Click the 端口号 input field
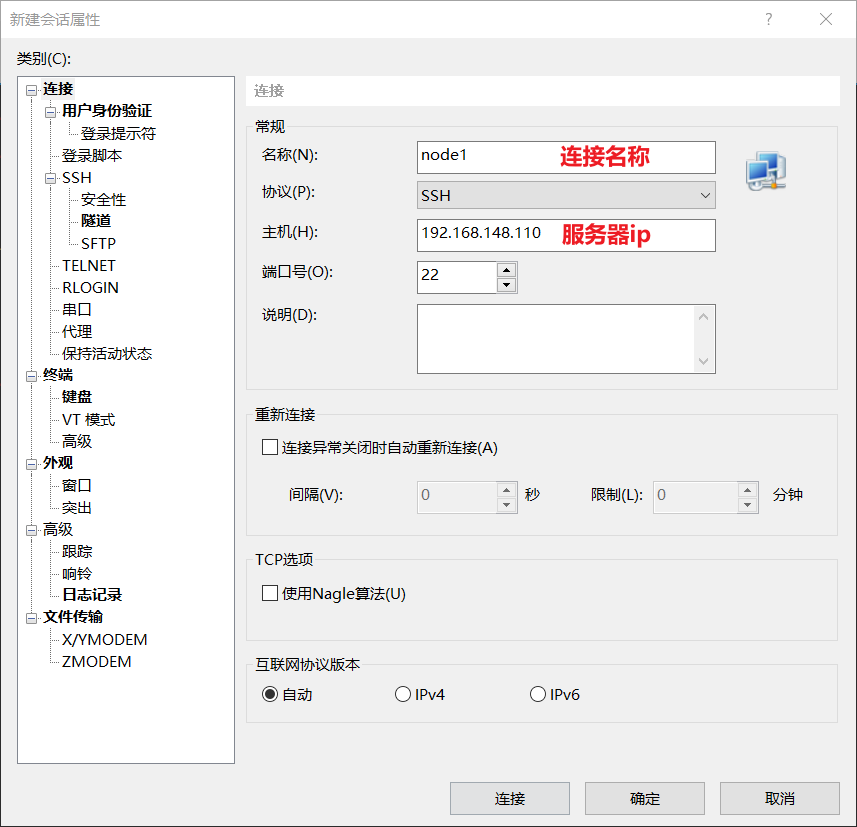Screen dimensions: 857x827 coord(457,277)
